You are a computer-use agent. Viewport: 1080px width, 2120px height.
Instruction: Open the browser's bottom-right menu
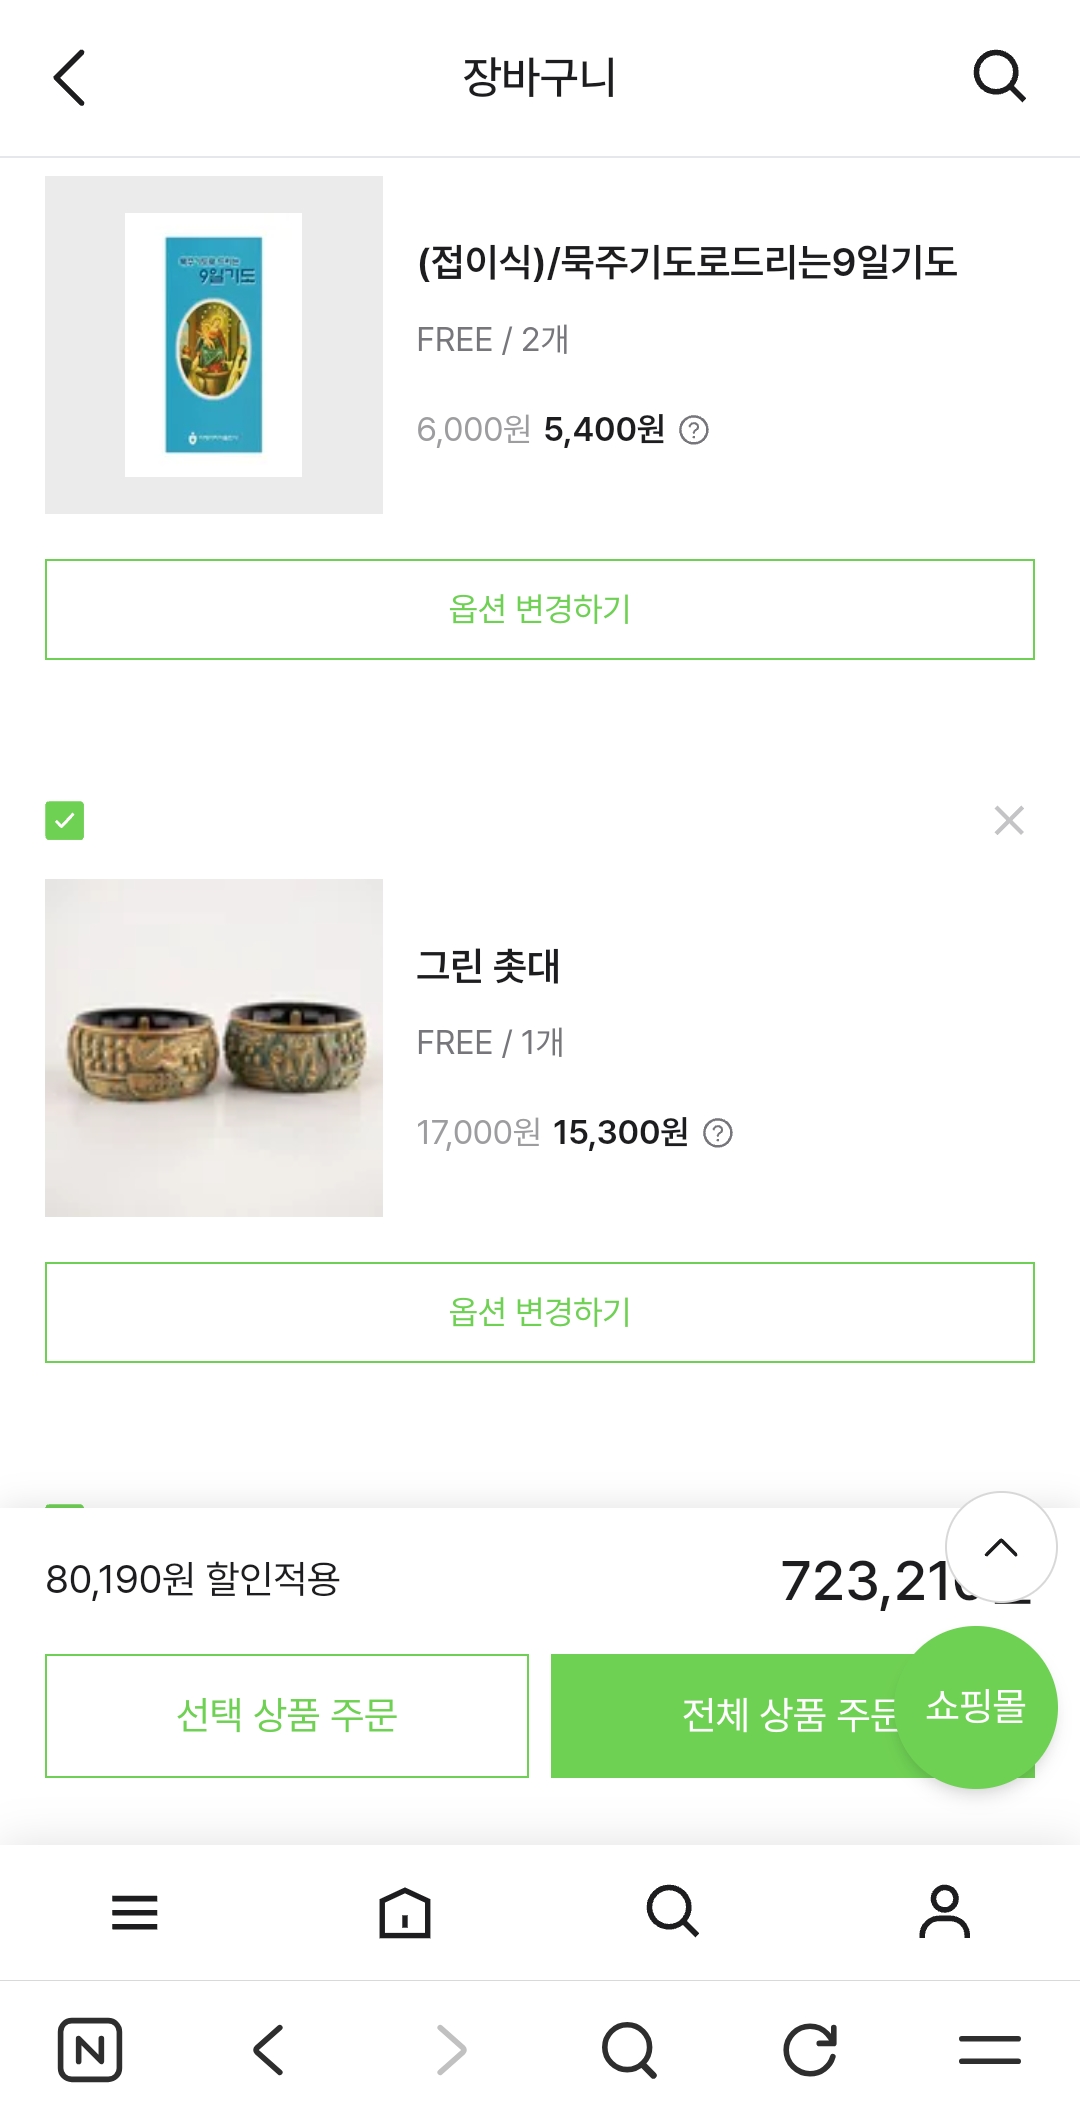tap(989, 2050)
